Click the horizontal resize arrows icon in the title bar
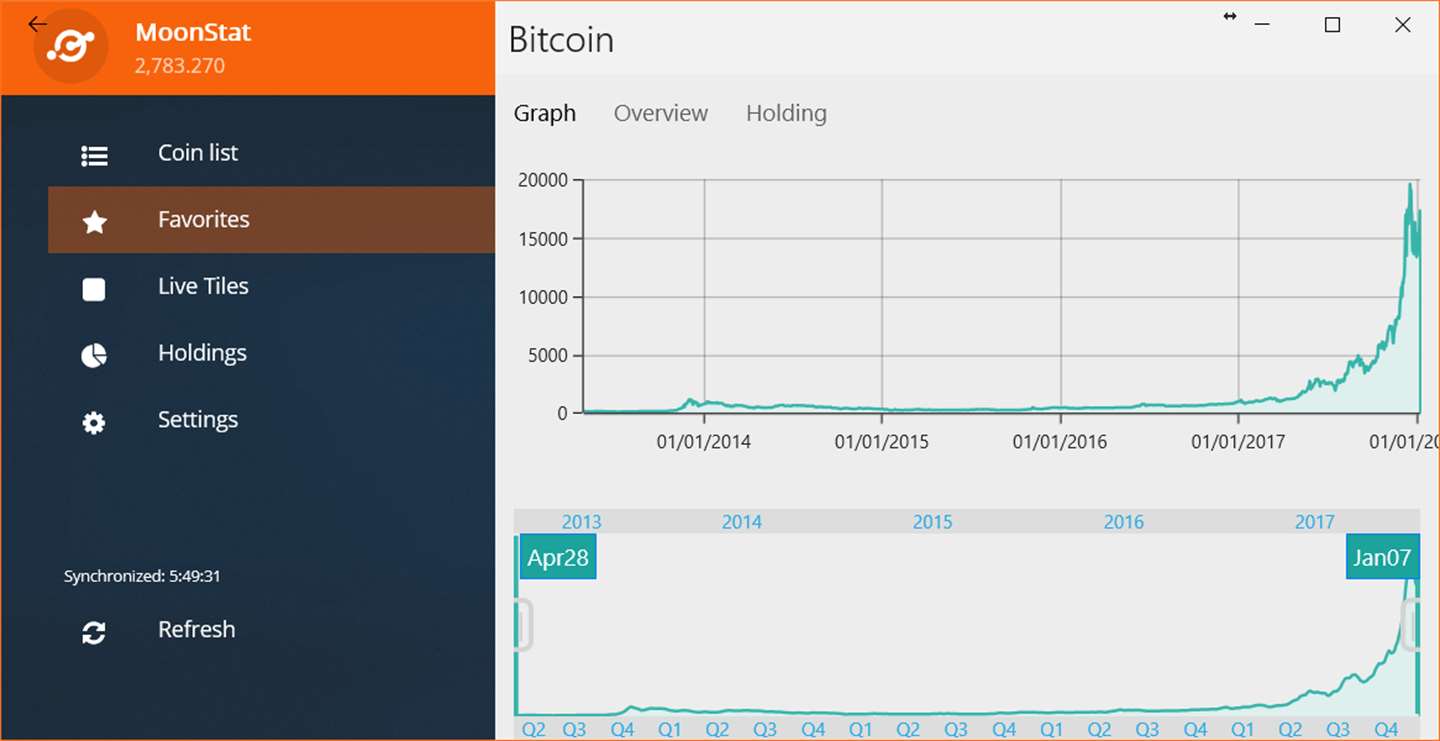 1230,16
